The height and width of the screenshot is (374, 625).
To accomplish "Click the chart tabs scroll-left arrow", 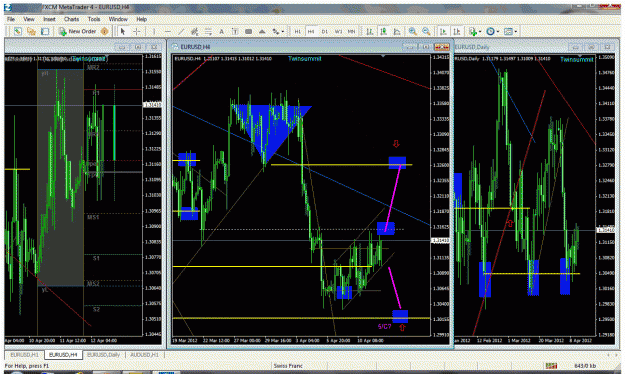I will click(609, 354).
